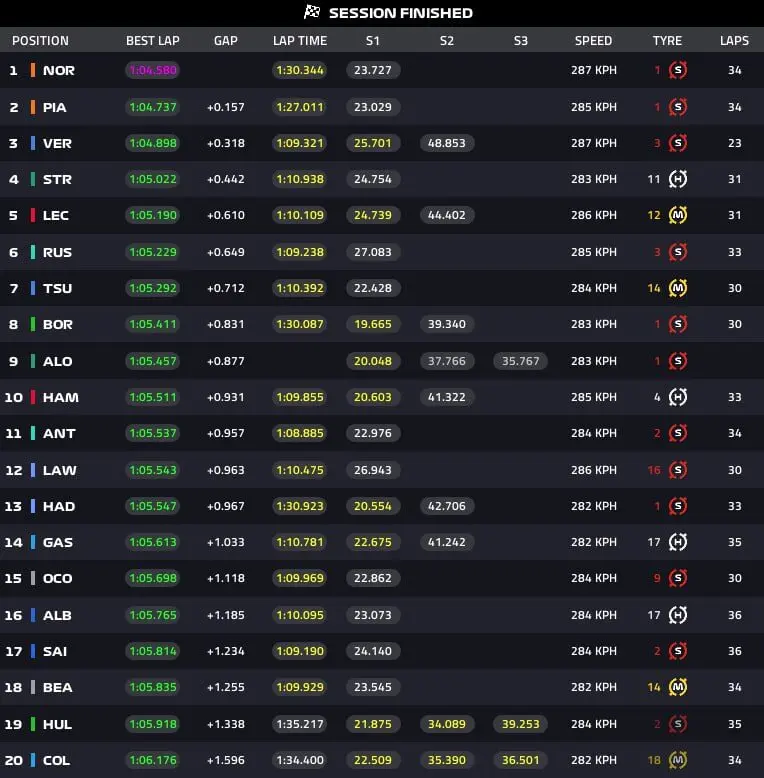This screenshot has width=764, height=778.
Task: Click the checkered flag session icon
Action: tap(312, 12)
